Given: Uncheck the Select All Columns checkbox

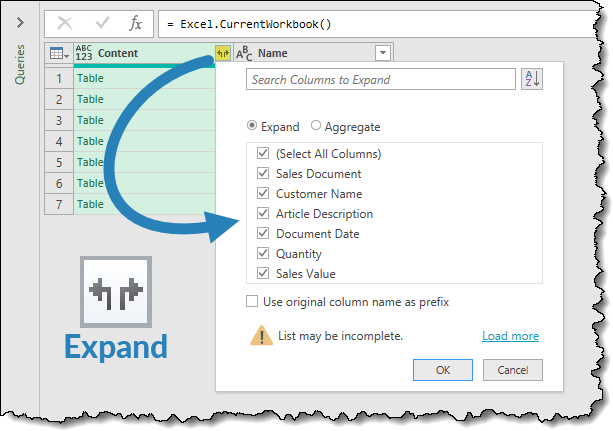Looking at the screenshot, I should (x=263, y=154).
